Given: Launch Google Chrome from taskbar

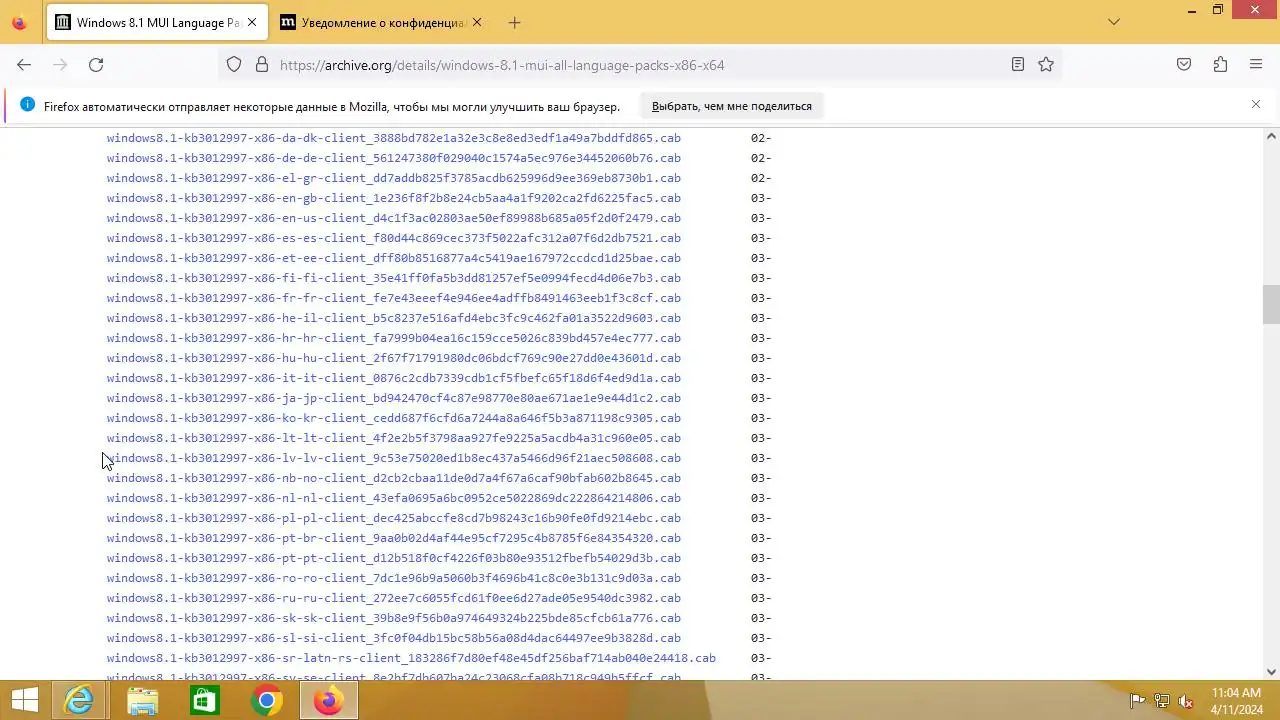Looking at the screenshot, I should coord(266,700).
